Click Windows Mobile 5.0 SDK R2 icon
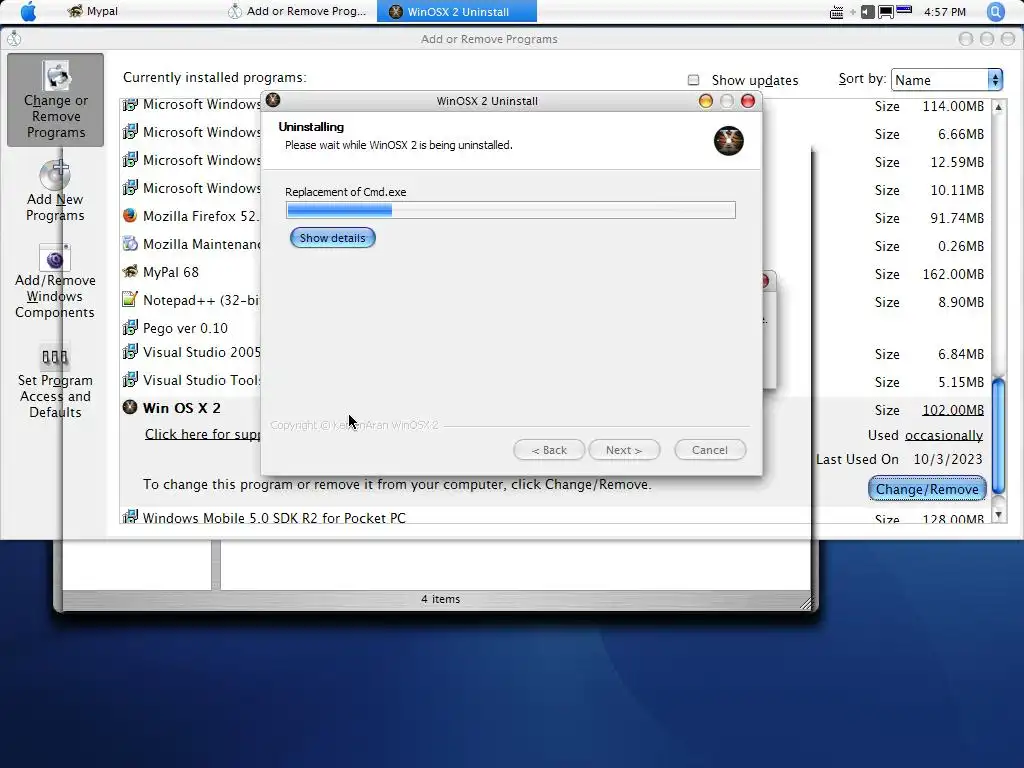The height and width of the screenshot is (768, 1024). click(x=130, y=517)
